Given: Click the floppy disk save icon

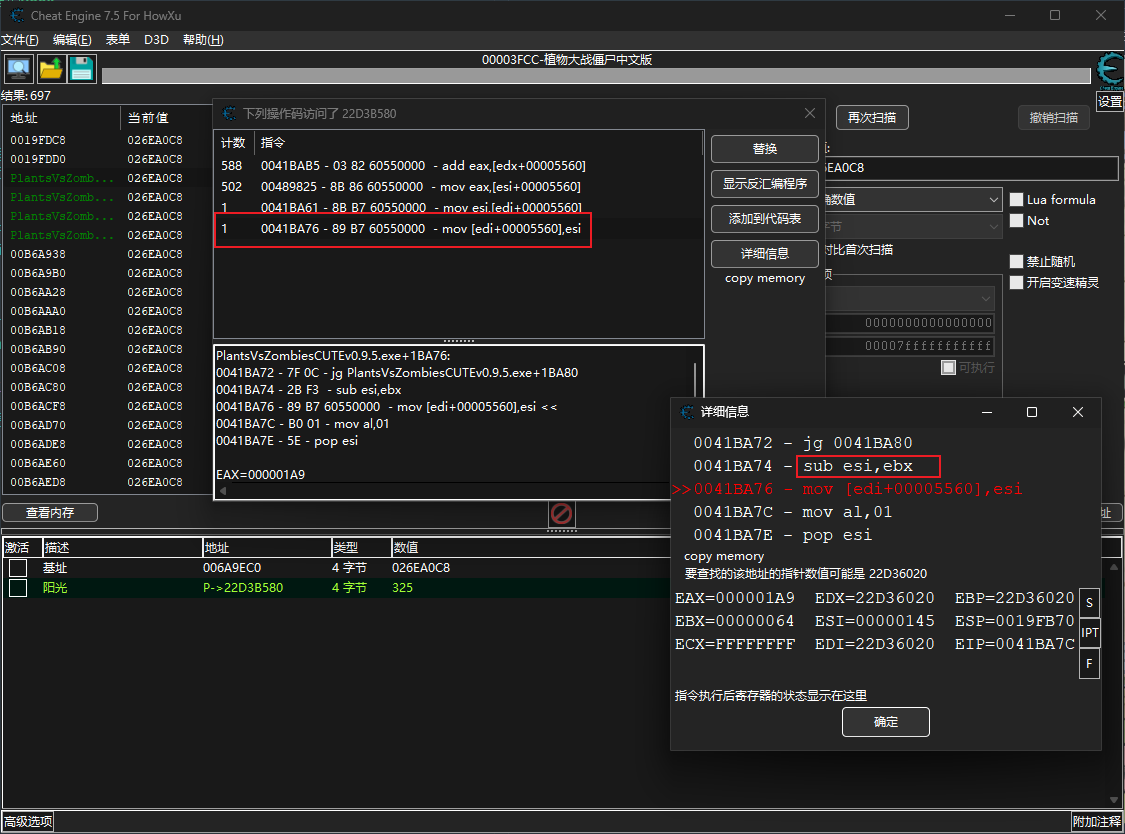Looking at the screenshot, I should tap(81, 69).
